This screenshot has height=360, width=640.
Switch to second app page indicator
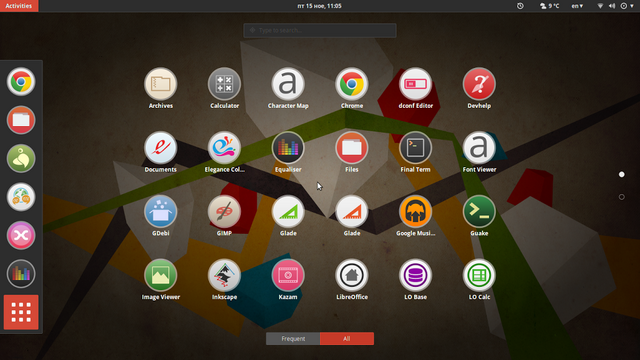622,197
